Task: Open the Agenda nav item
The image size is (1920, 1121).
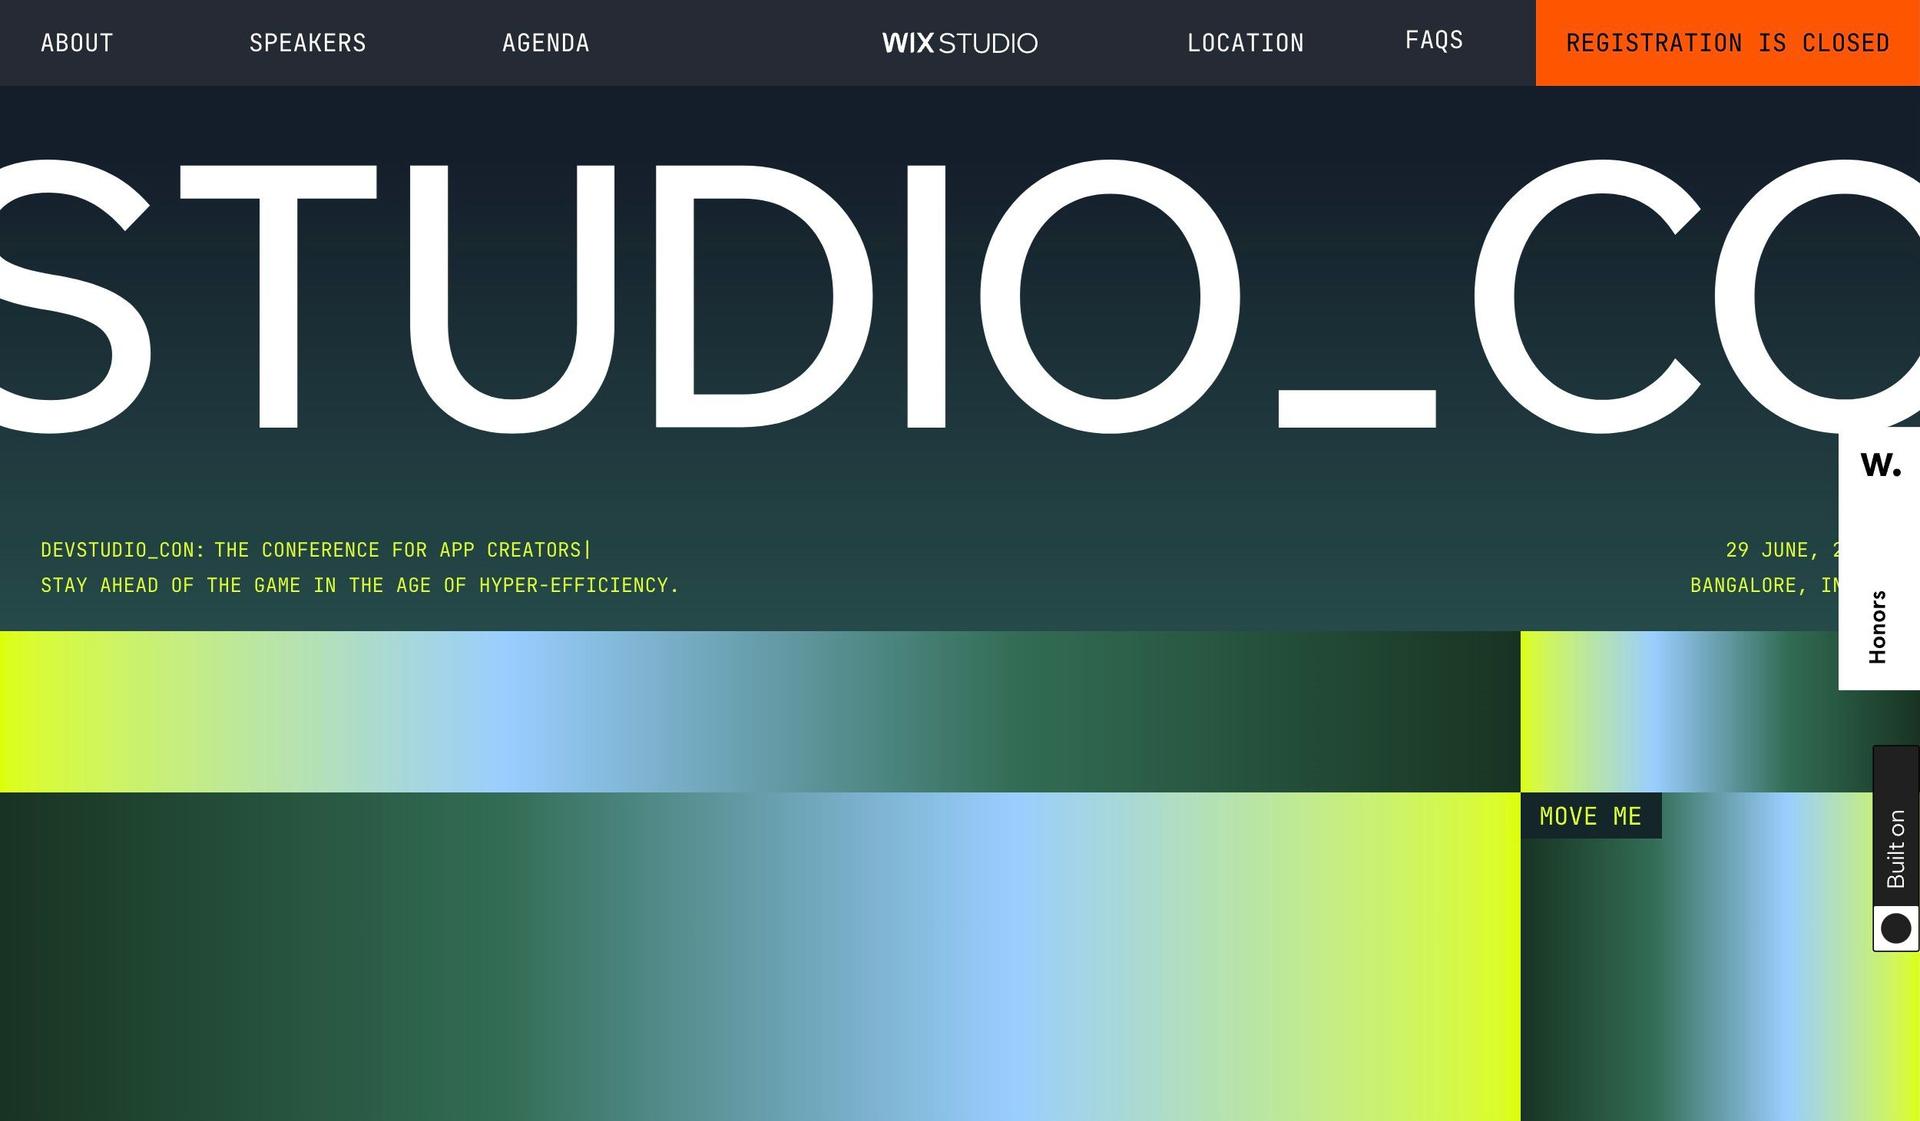Action: coord(545,43)
